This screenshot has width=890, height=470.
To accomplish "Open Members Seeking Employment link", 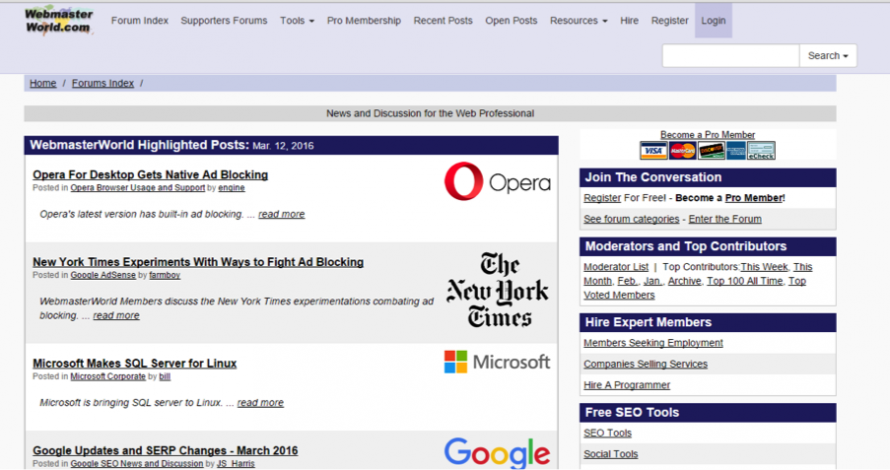I will 653,343.
